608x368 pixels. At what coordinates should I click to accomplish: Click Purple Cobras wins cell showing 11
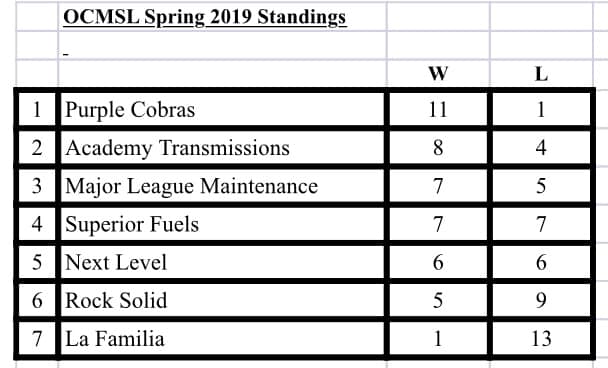438,109
